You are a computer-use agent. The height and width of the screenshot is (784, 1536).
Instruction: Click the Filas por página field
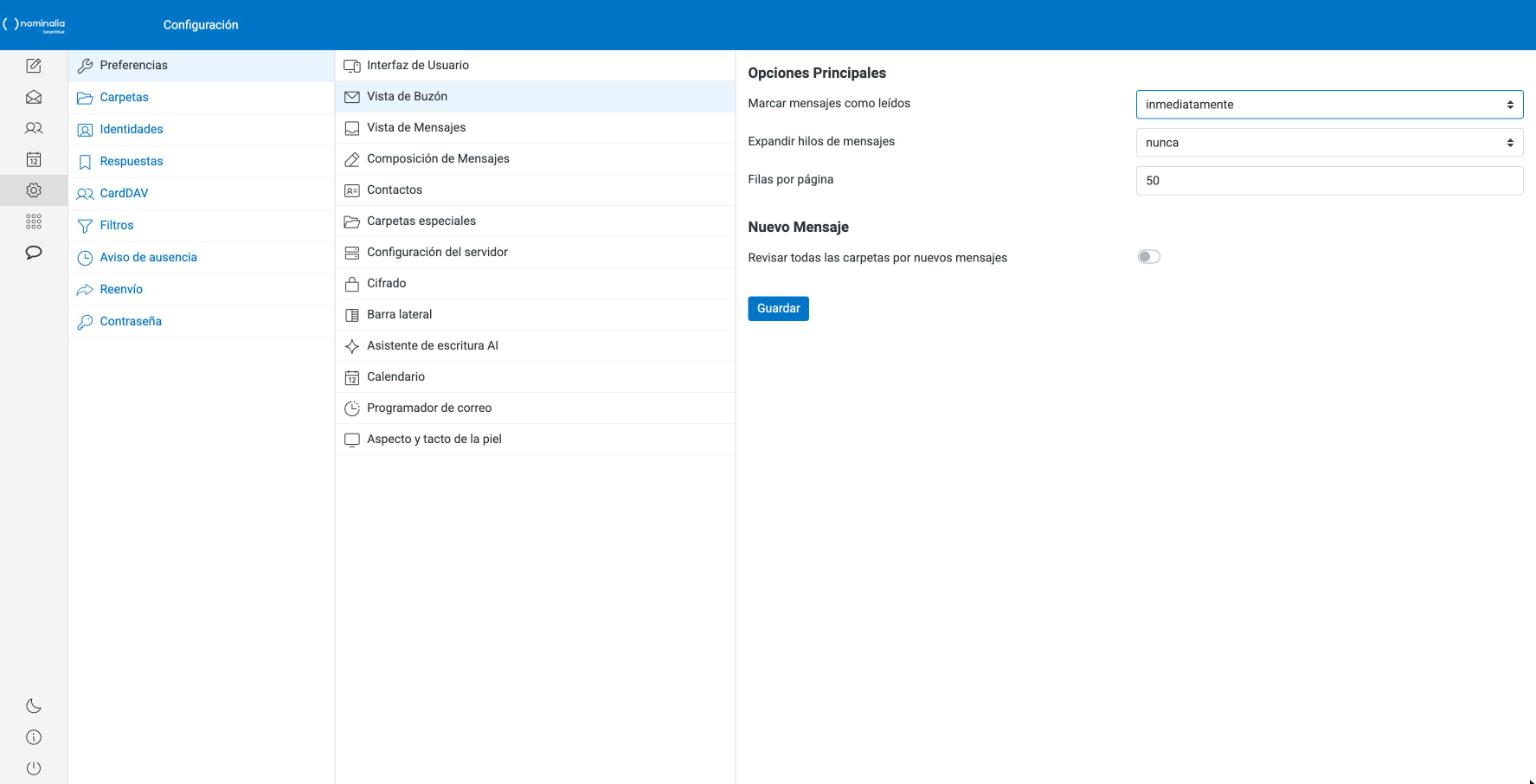click(1329, 180)
